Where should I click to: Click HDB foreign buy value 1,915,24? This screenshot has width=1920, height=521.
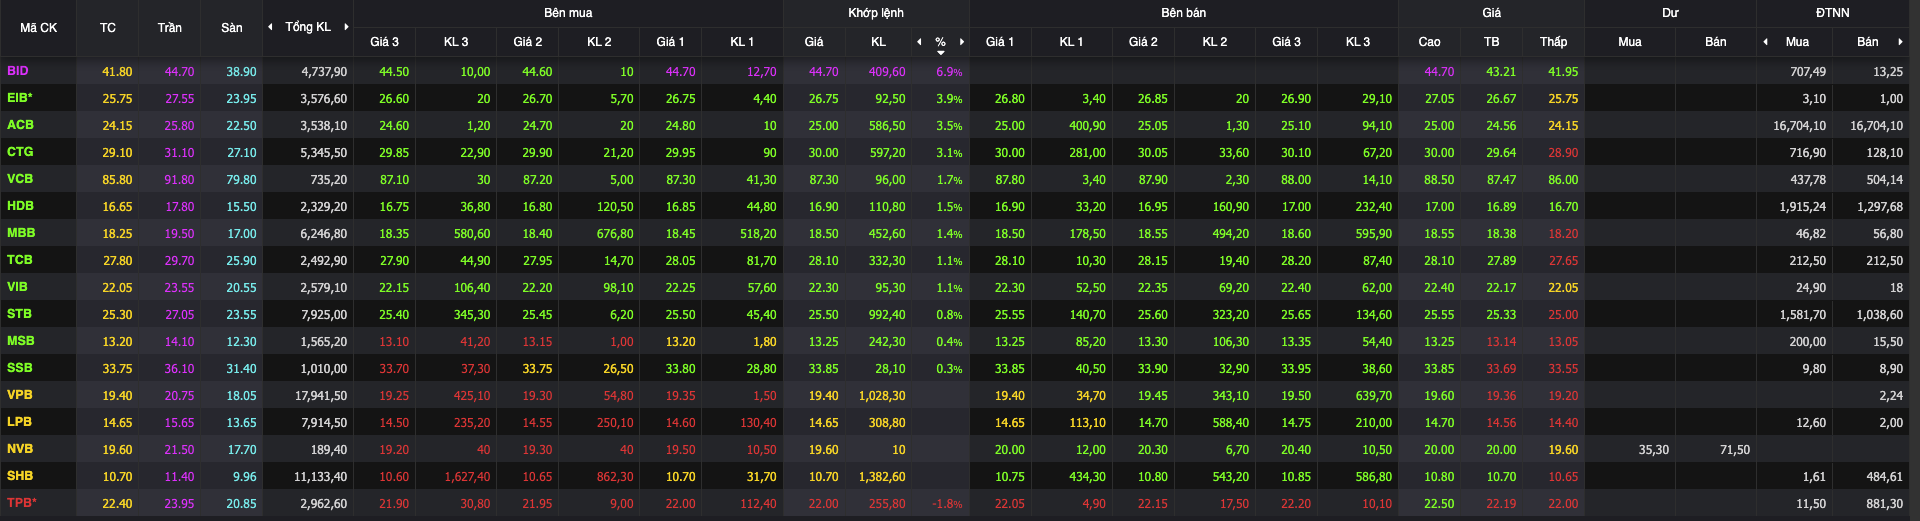(1803, 207)
